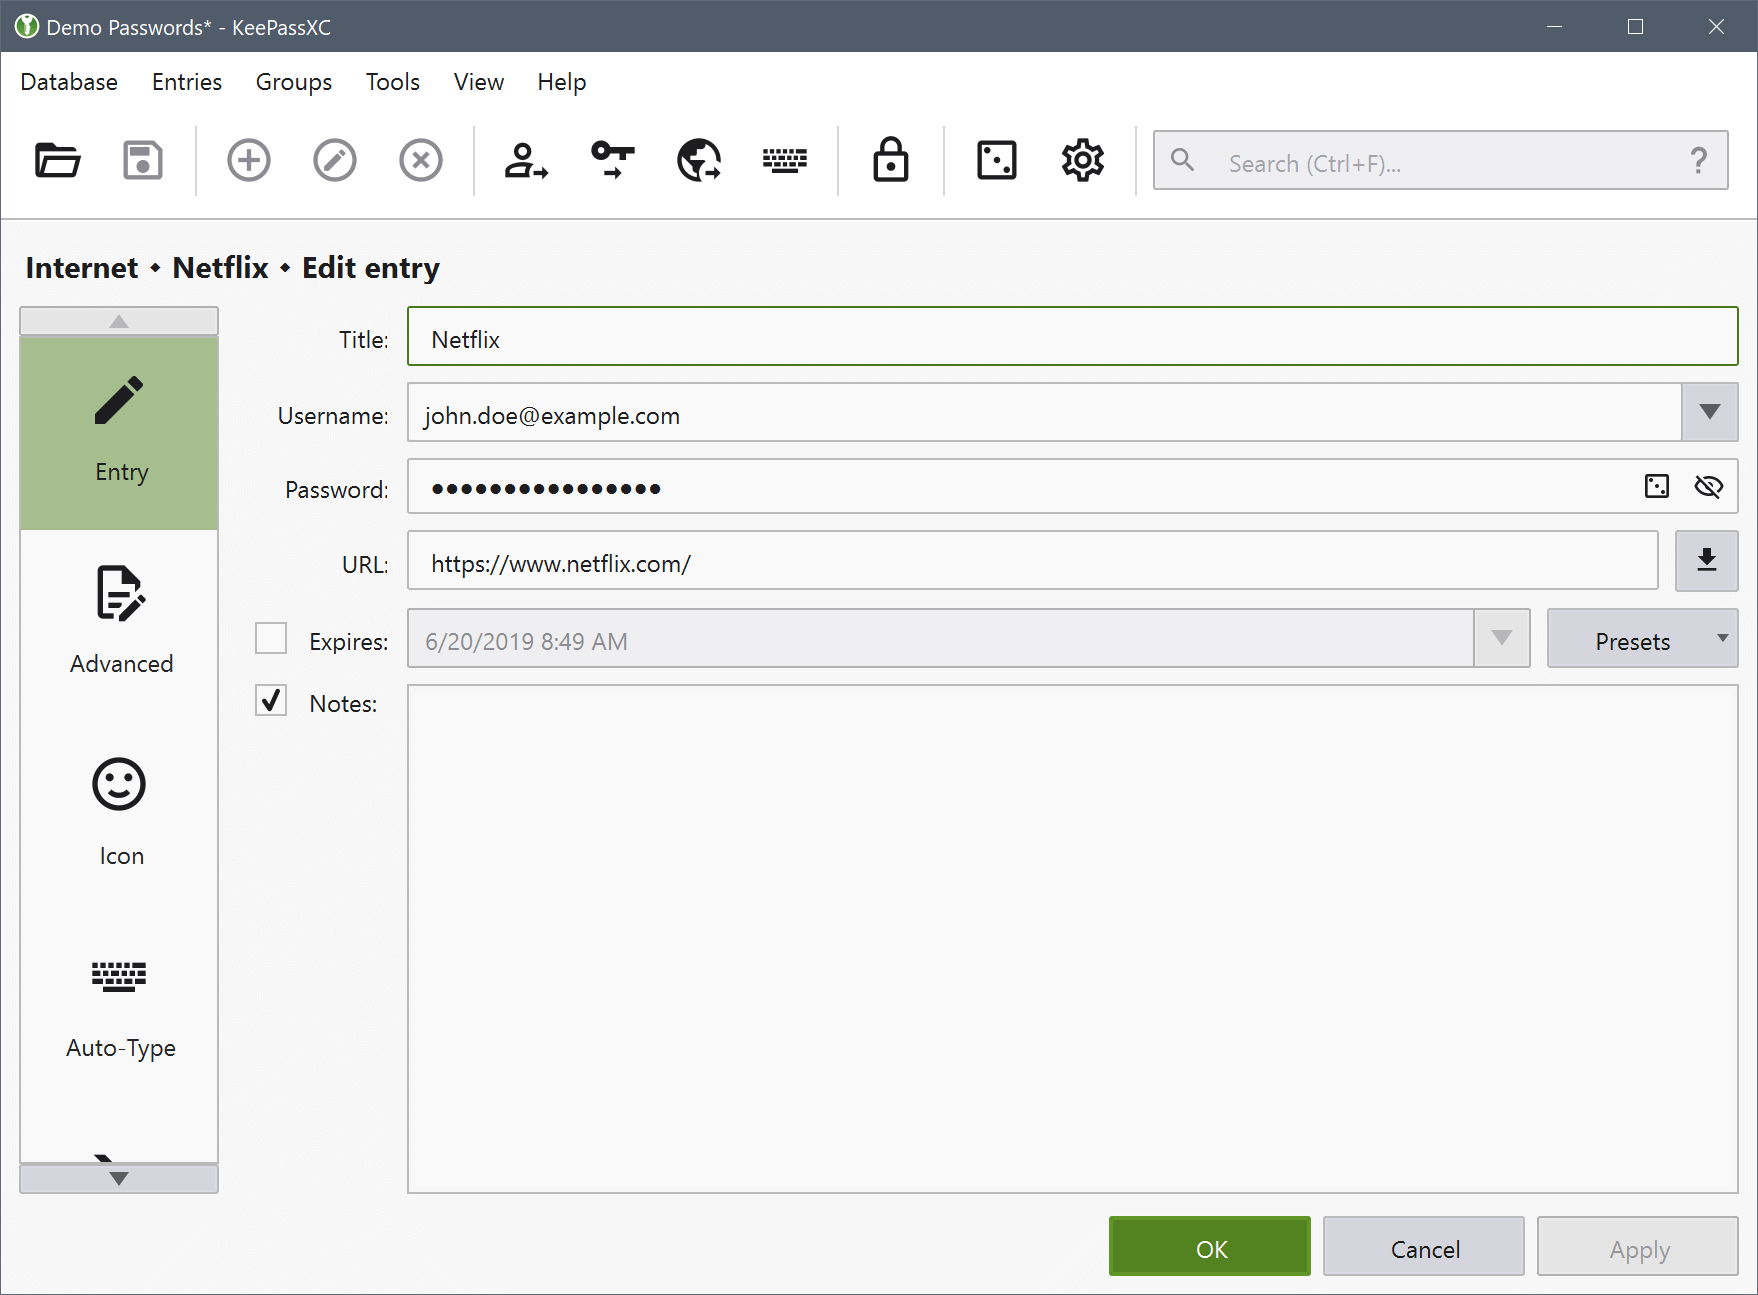Enable the Expires checkbox
Image resolution: width=1758 pixels, height=1295 pixels.
(270, 638)
